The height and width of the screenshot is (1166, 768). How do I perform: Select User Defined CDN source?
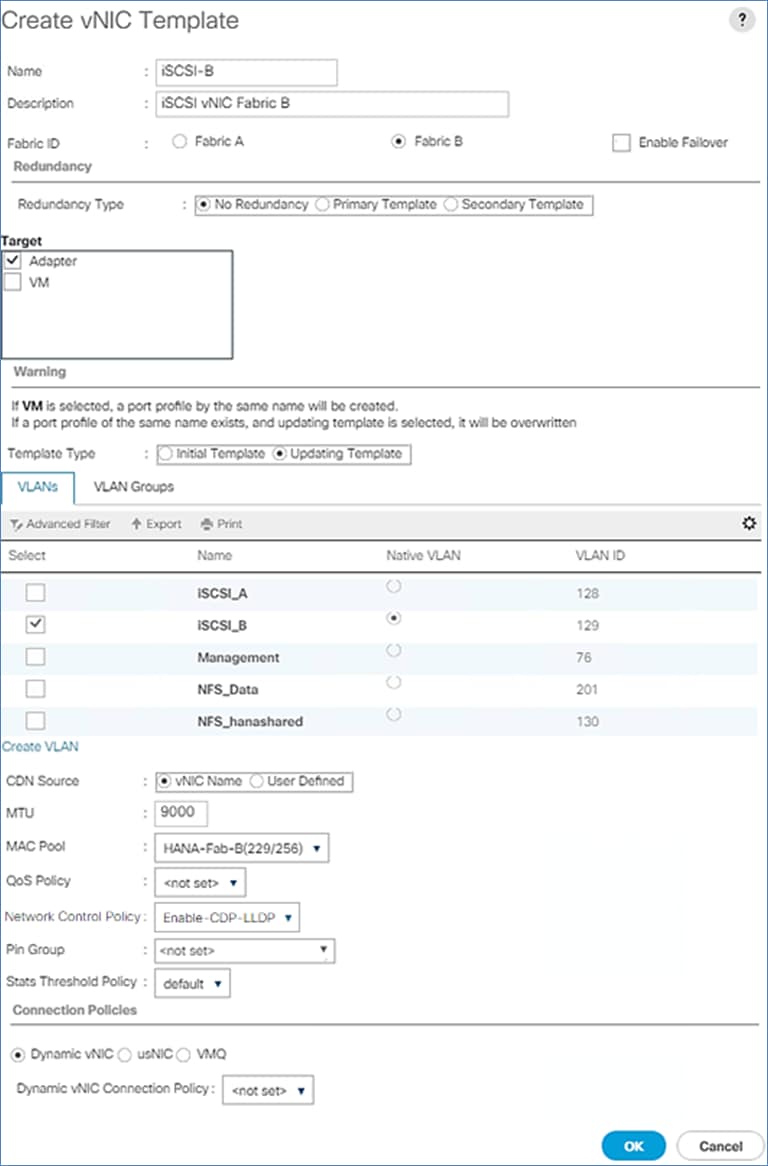click(x=256, y=782)
